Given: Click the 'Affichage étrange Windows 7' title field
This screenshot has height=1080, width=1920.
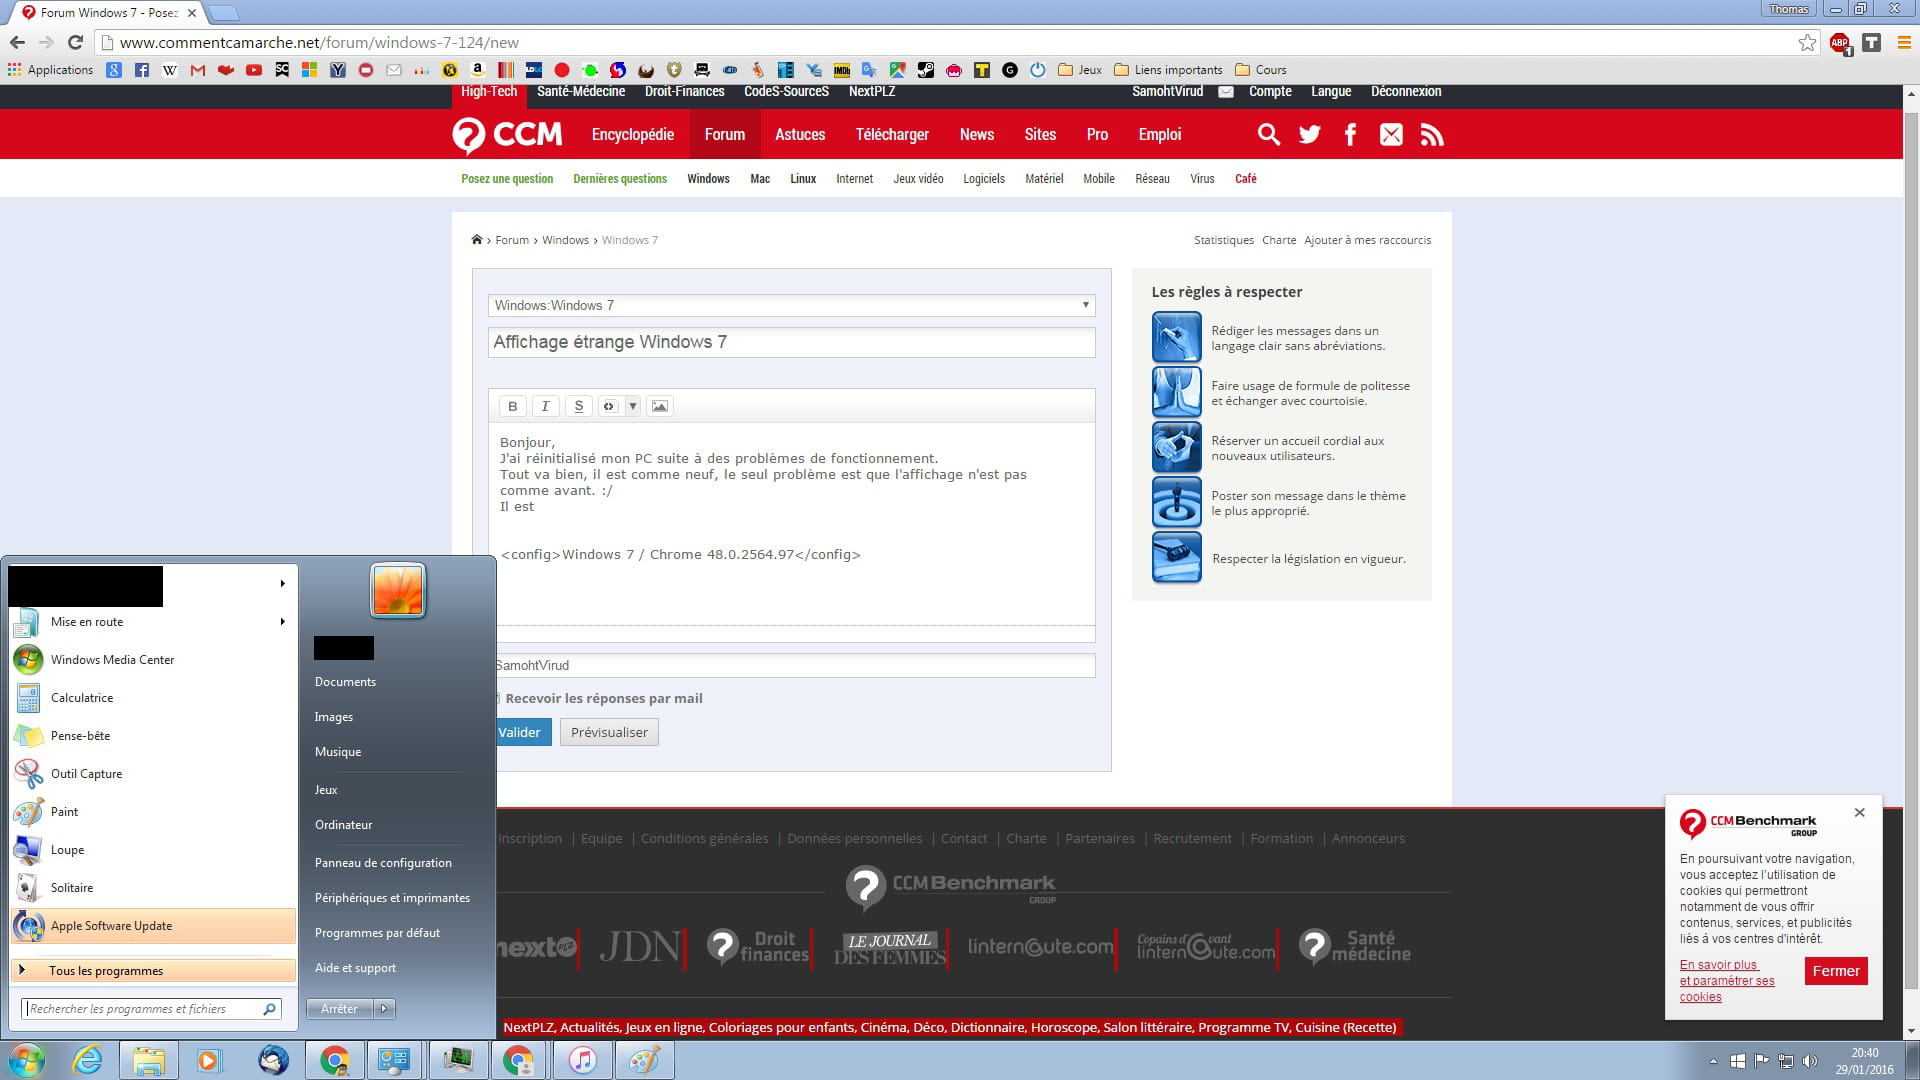Looking at the screenshot, I should (791, 342).
